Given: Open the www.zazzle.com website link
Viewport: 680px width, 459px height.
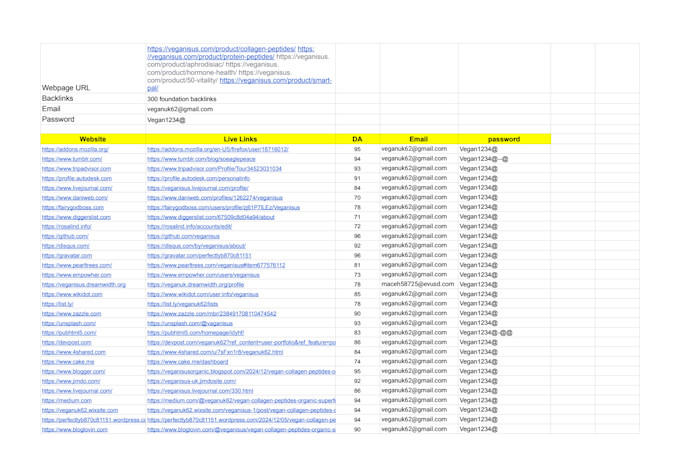Looking at the screenshot, I should coord(72,313).
